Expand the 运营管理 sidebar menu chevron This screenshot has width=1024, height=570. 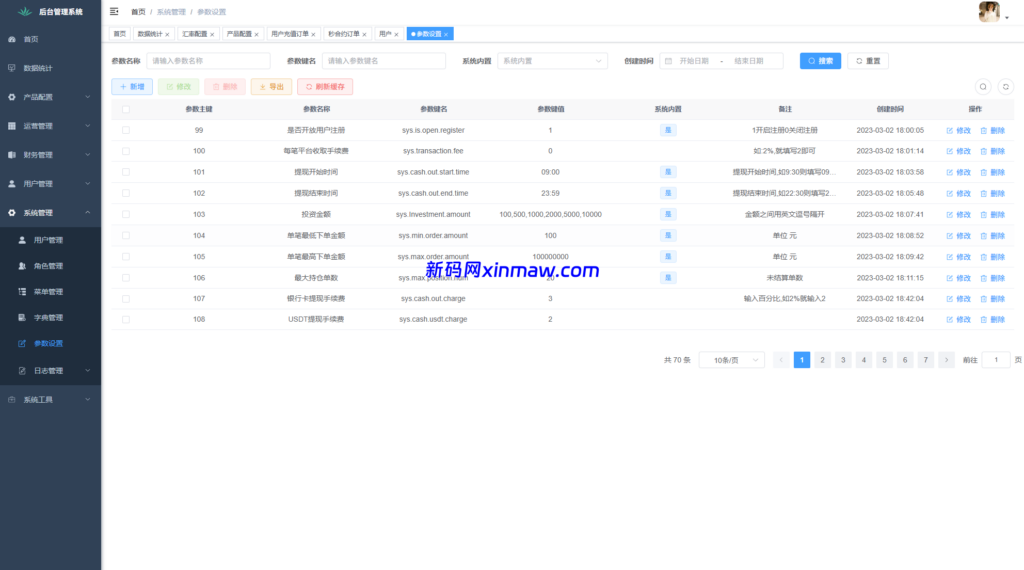click(88, 126)
